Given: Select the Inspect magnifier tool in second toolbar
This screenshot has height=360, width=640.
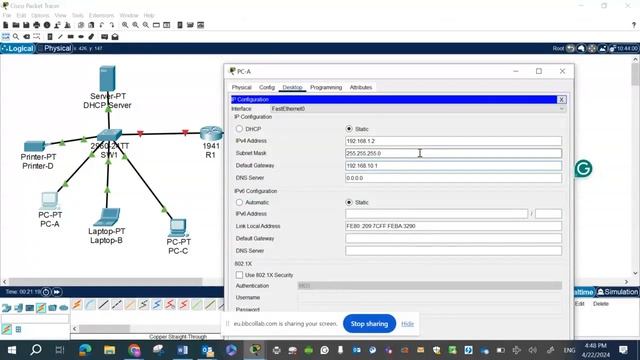Looking at the screenshot, I should click(16, 37).
